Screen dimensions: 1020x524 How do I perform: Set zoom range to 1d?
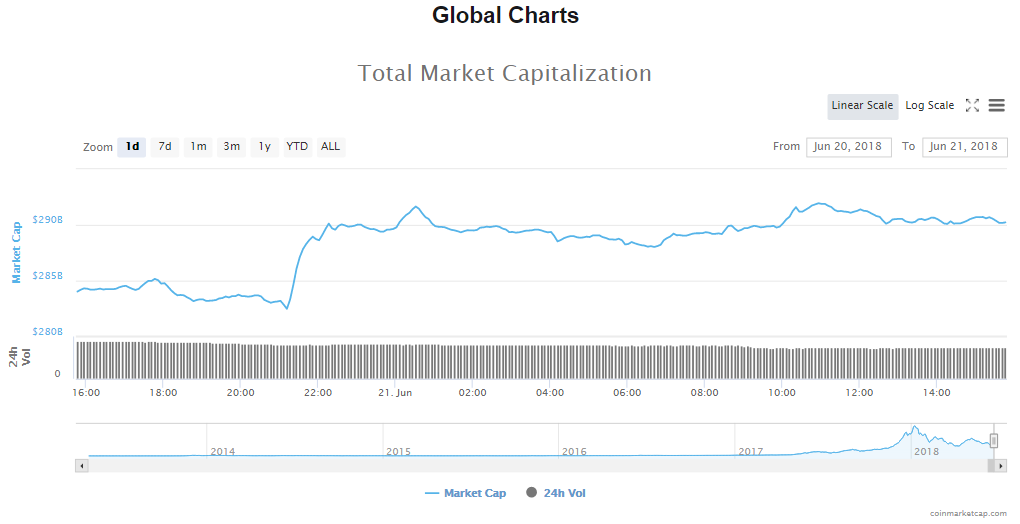point(132,147)
